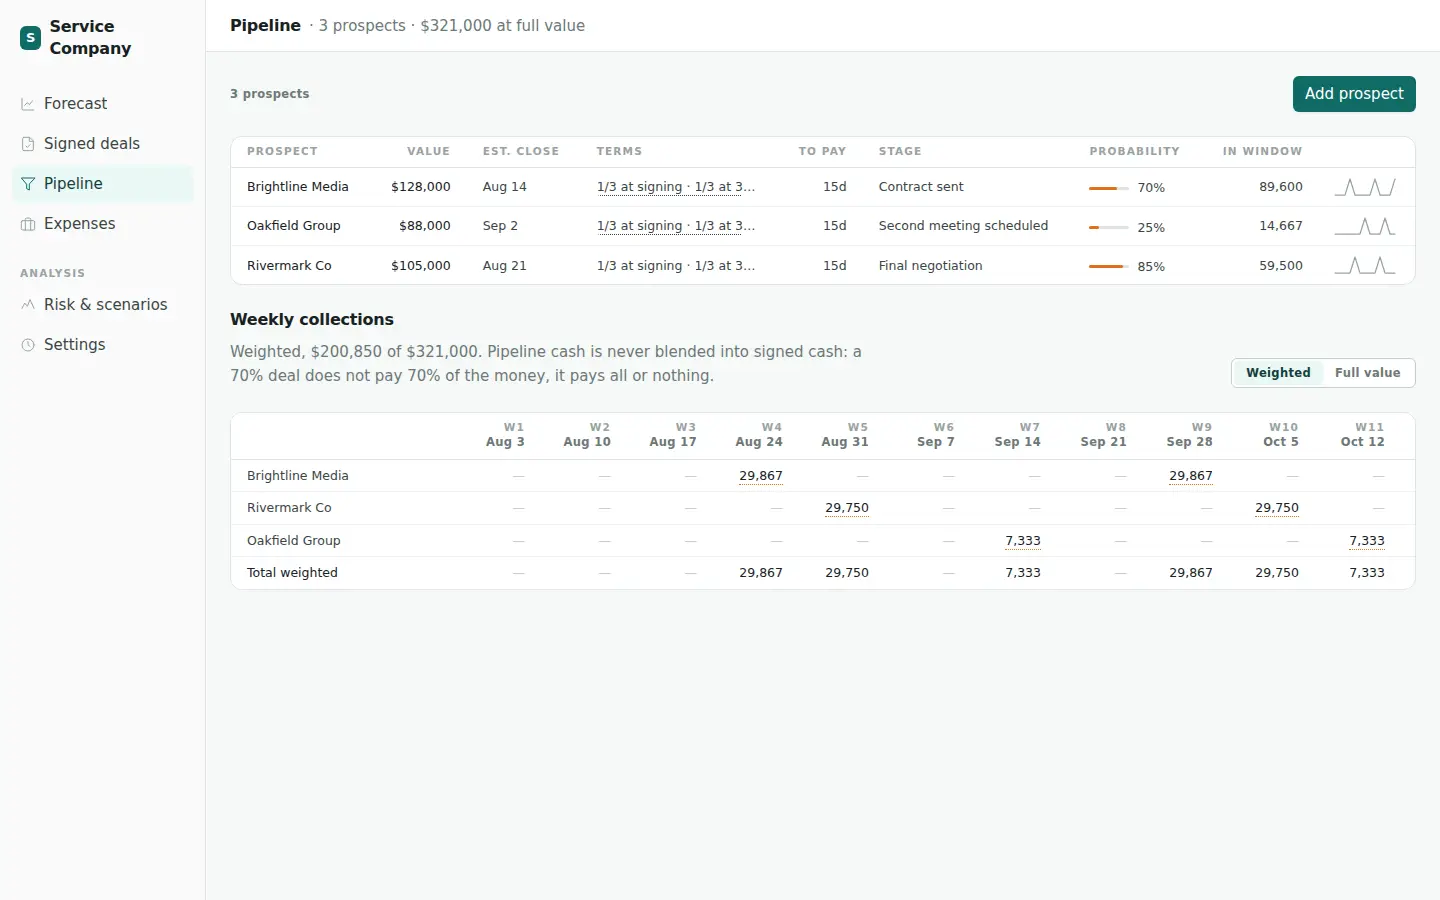Click the Service Company logo icon

[x=31, y=38]
